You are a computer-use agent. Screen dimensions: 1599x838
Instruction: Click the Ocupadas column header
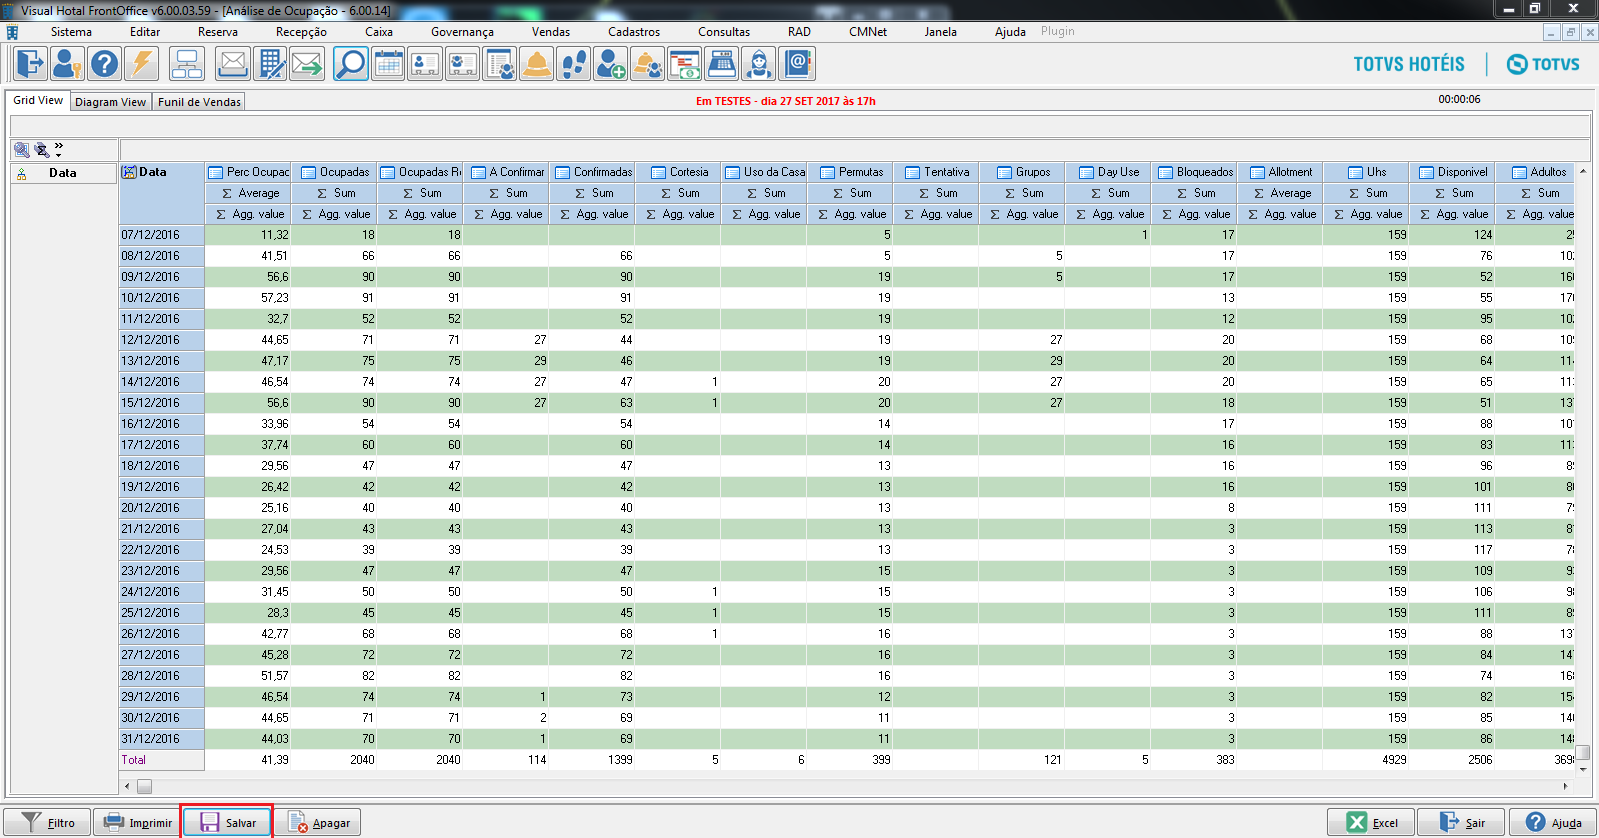(x=333, y=172)
